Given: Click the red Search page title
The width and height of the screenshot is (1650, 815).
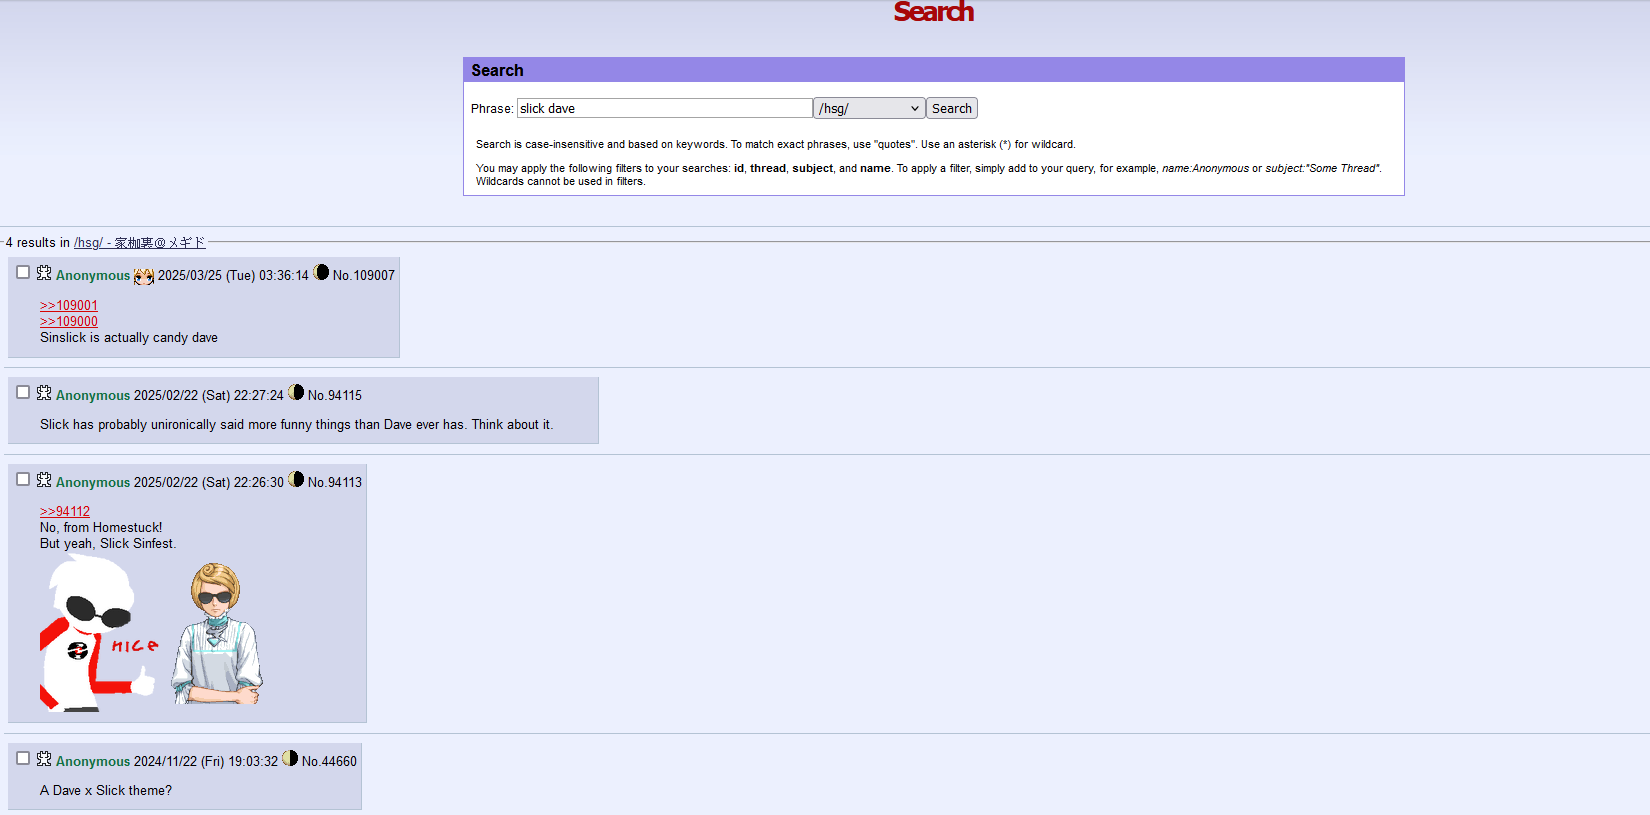Looking at the screenshot, I should pos(933,12).
